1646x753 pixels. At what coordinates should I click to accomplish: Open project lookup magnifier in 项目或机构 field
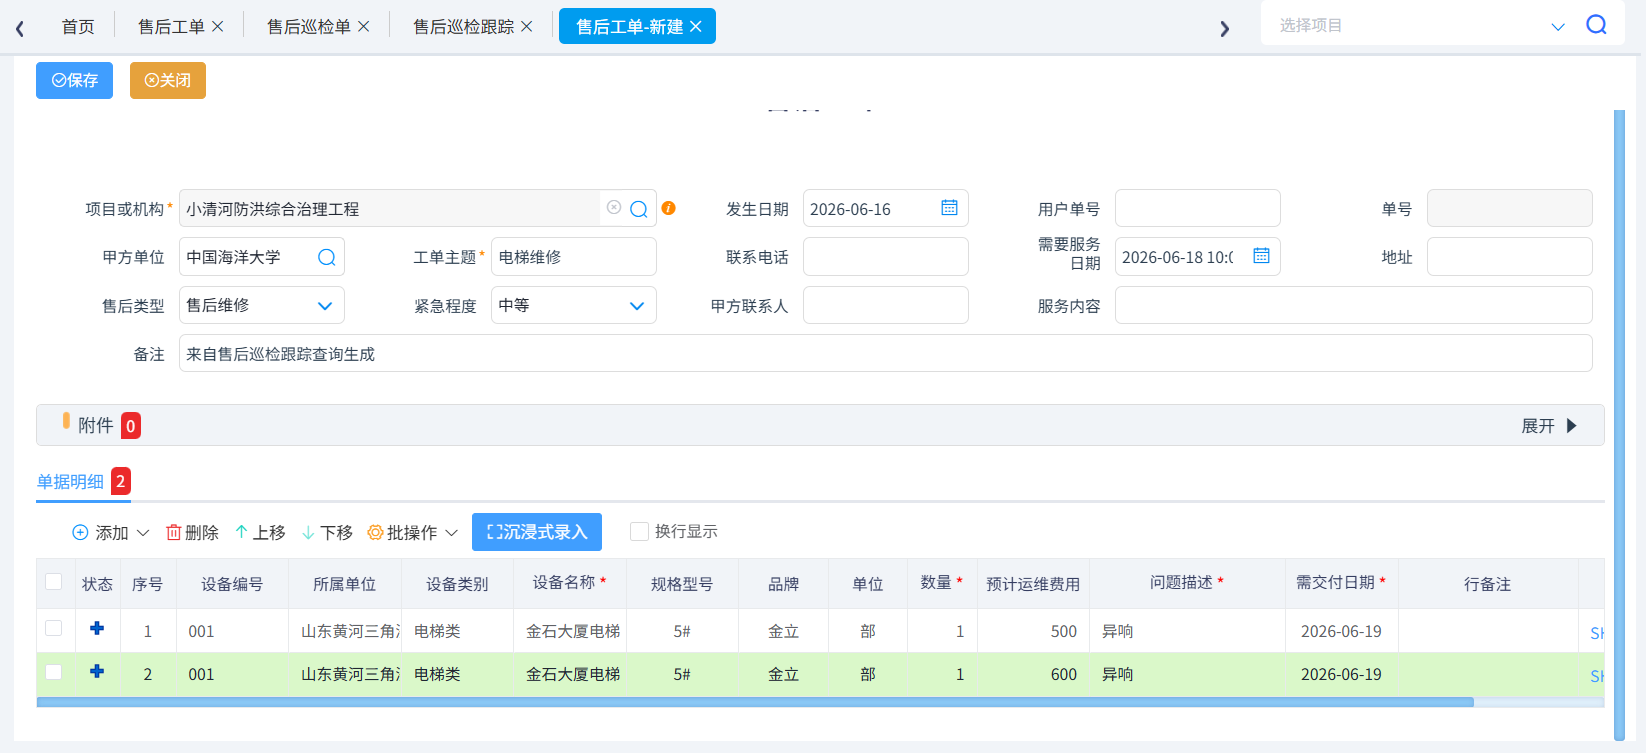point(639,209)
